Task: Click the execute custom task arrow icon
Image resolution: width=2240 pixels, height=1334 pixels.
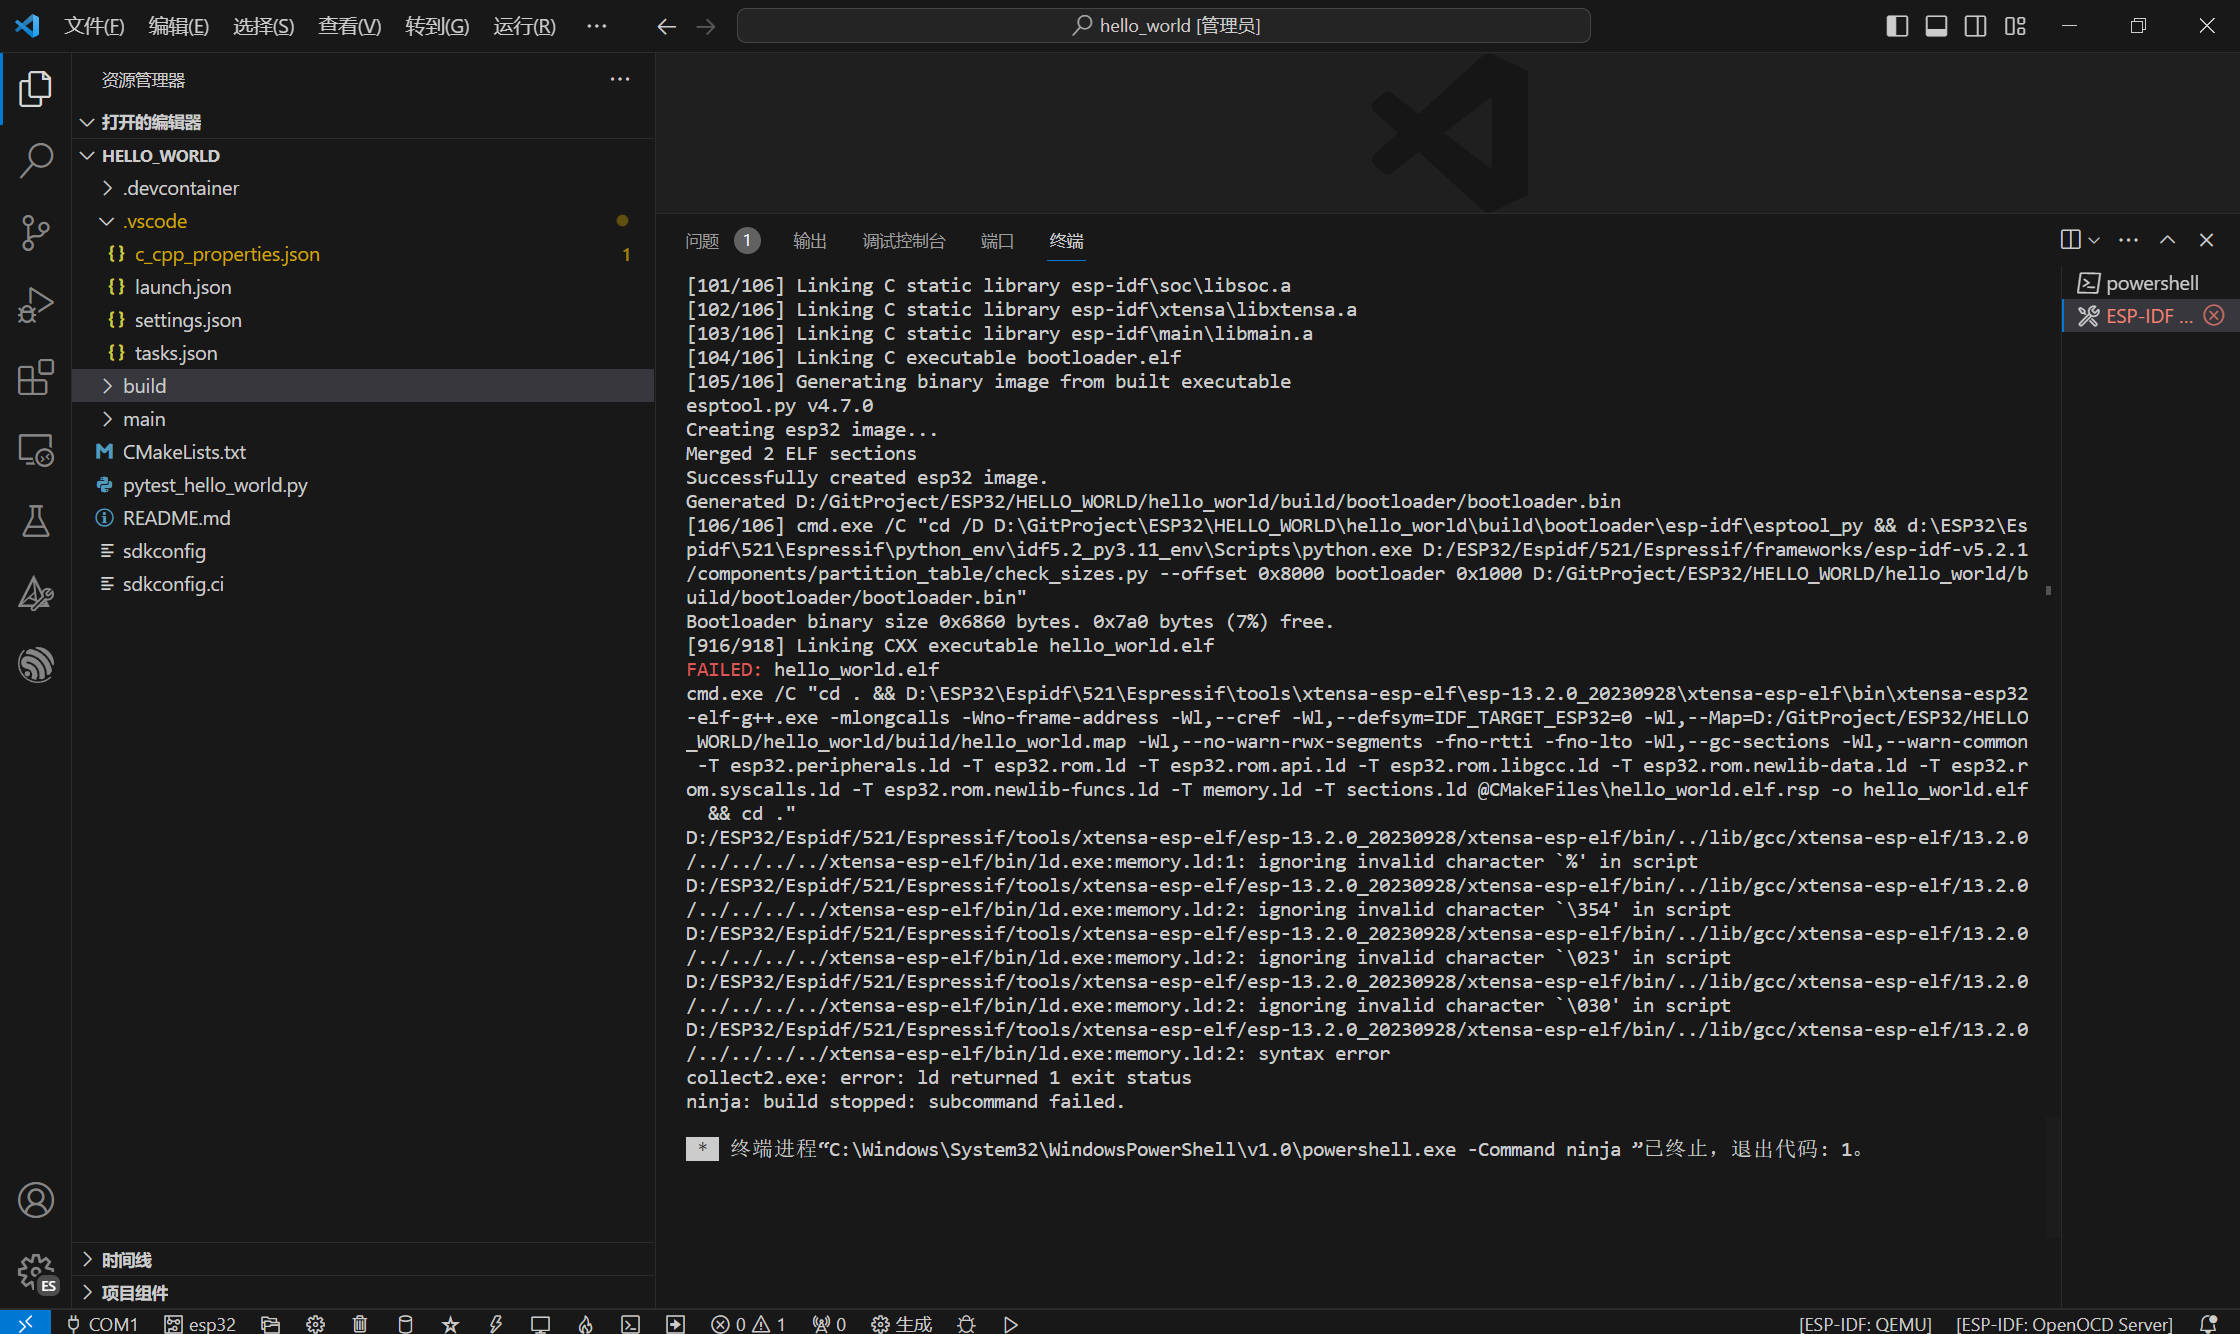Action: tap(675, 1323)
